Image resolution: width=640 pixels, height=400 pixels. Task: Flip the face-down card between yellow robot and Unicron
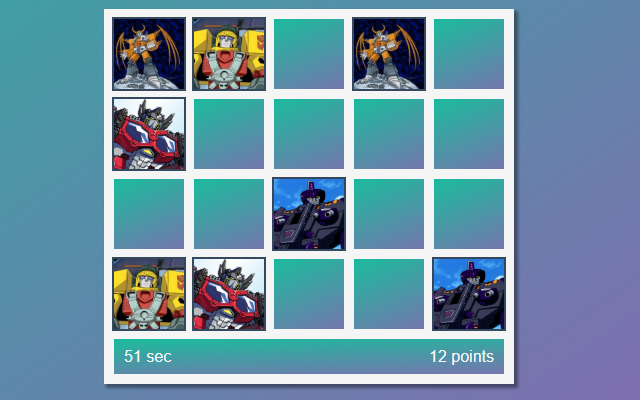pos(309,54)
